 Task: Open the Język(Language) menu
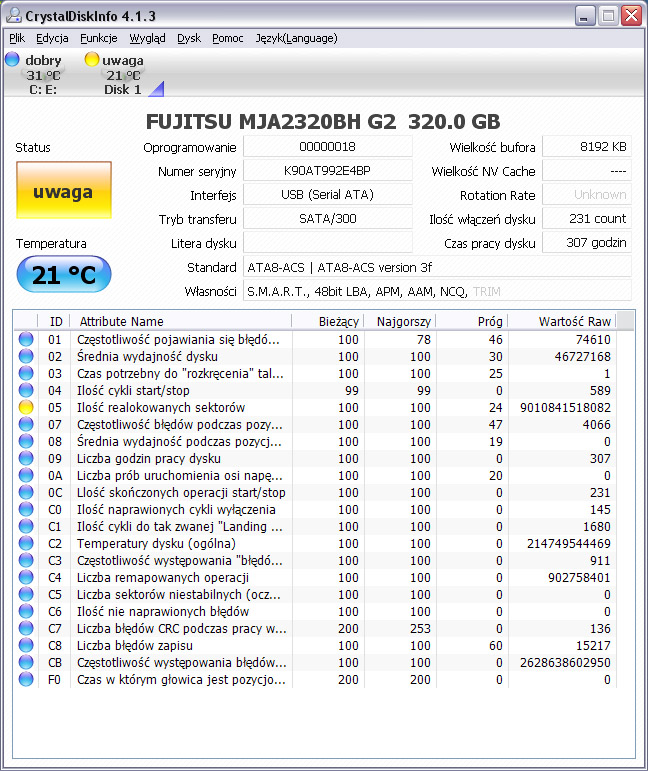click(x=296, y=38)
